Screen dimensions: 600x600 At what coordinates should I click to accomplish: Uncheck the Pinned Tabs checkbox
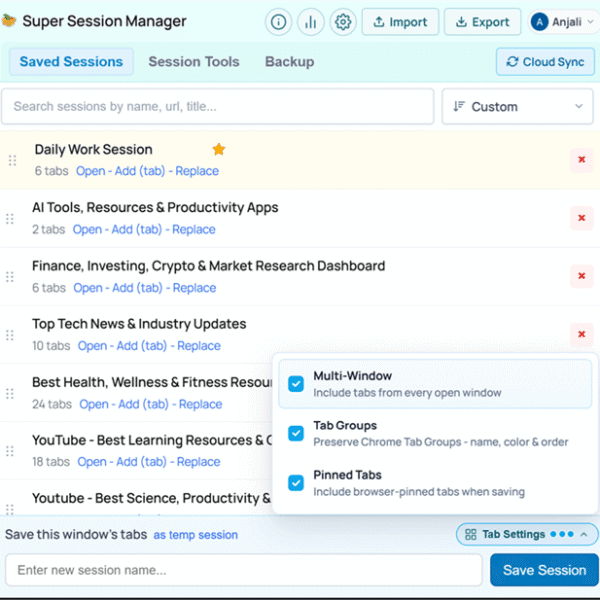click(x=296, y=483)
